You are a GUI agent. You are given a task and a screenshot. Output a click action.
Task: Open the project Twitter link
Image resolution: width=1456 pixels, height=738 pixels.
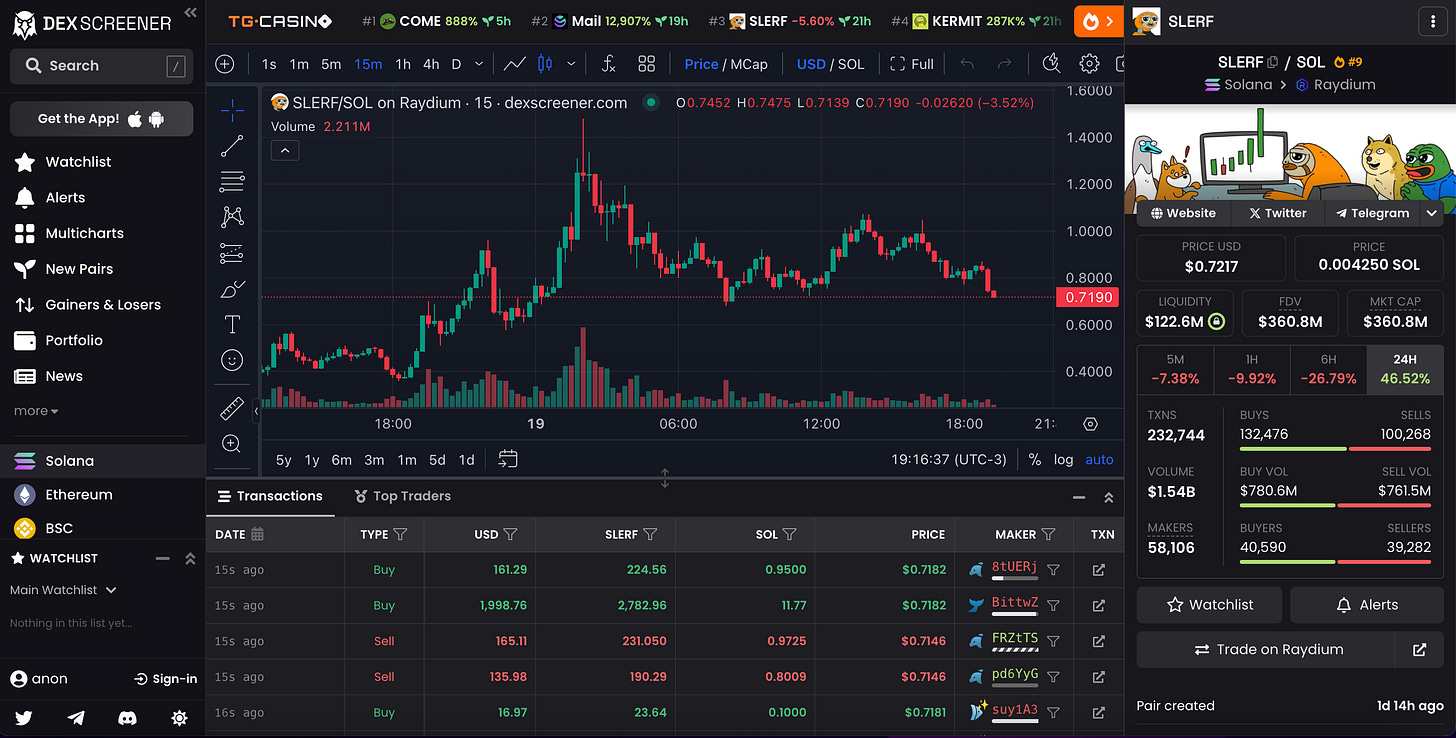1277,213
